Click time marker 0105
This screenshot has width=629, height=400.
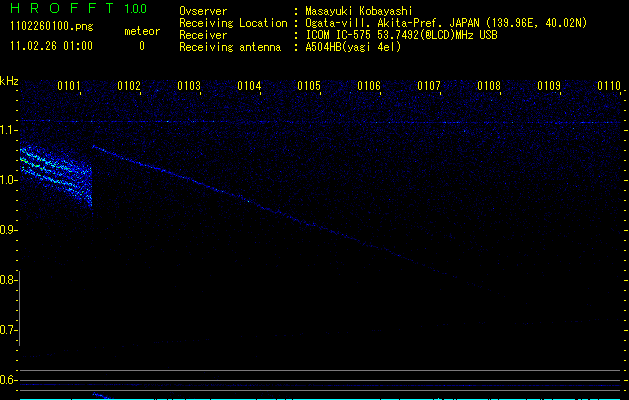[309, 86]
